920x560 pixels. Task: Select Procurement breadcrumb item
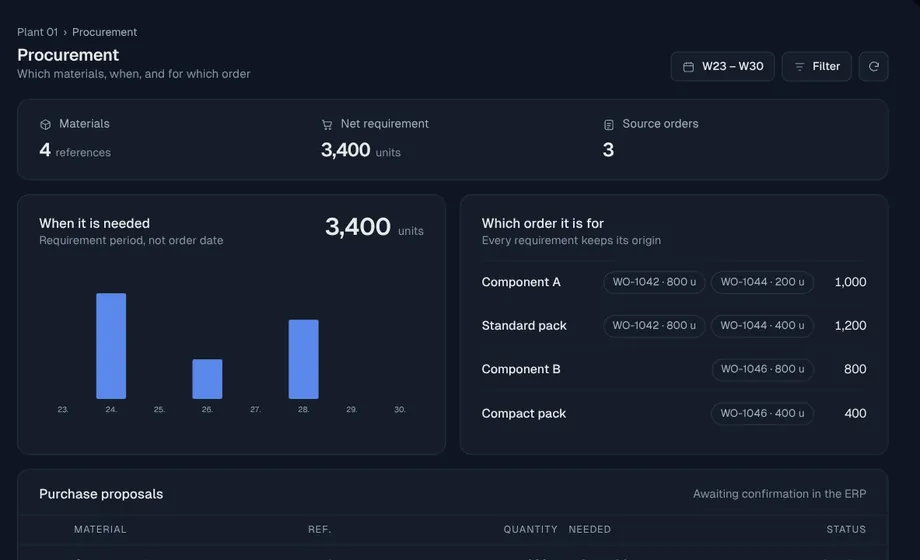104,32
